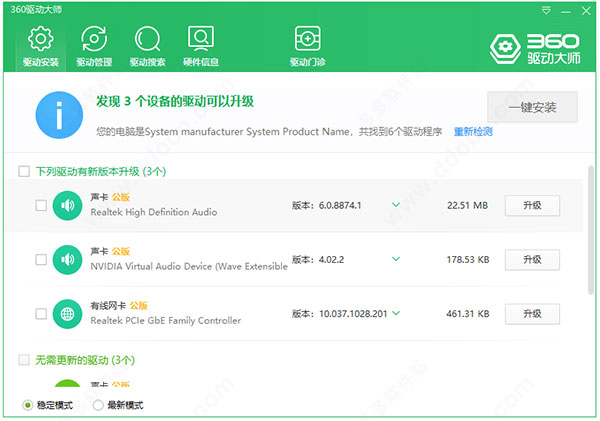Open the title bar main menu icon
The image size is (600, 421).
pos(546,11)
